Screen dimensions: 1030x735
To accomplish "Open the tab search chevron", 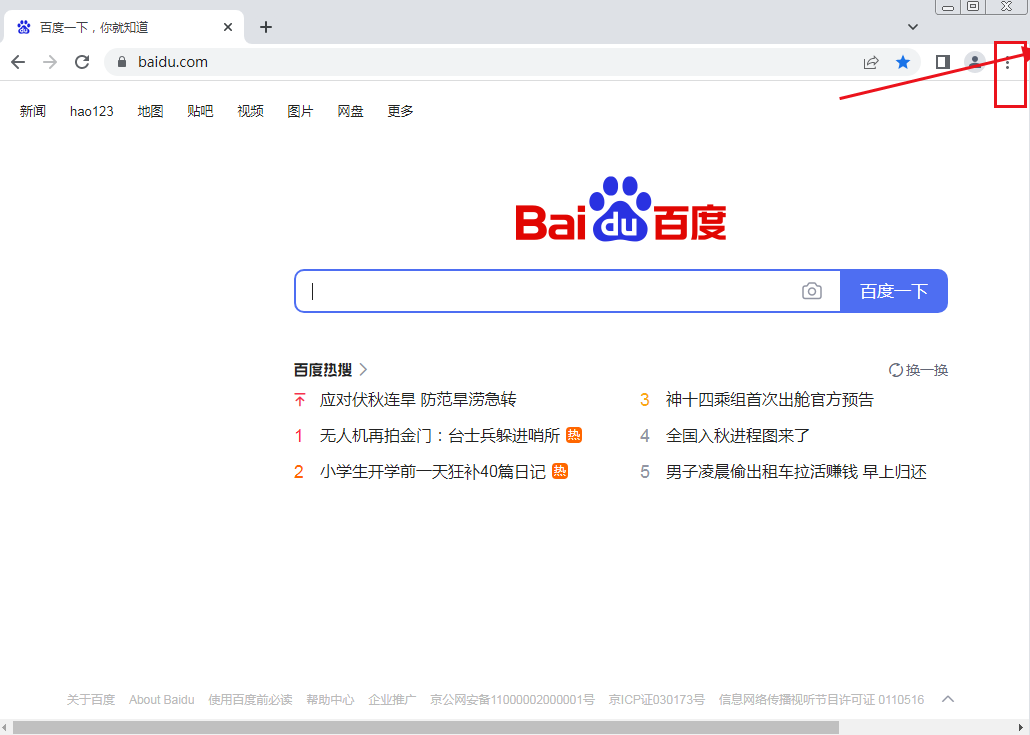I will click(911, 26).
